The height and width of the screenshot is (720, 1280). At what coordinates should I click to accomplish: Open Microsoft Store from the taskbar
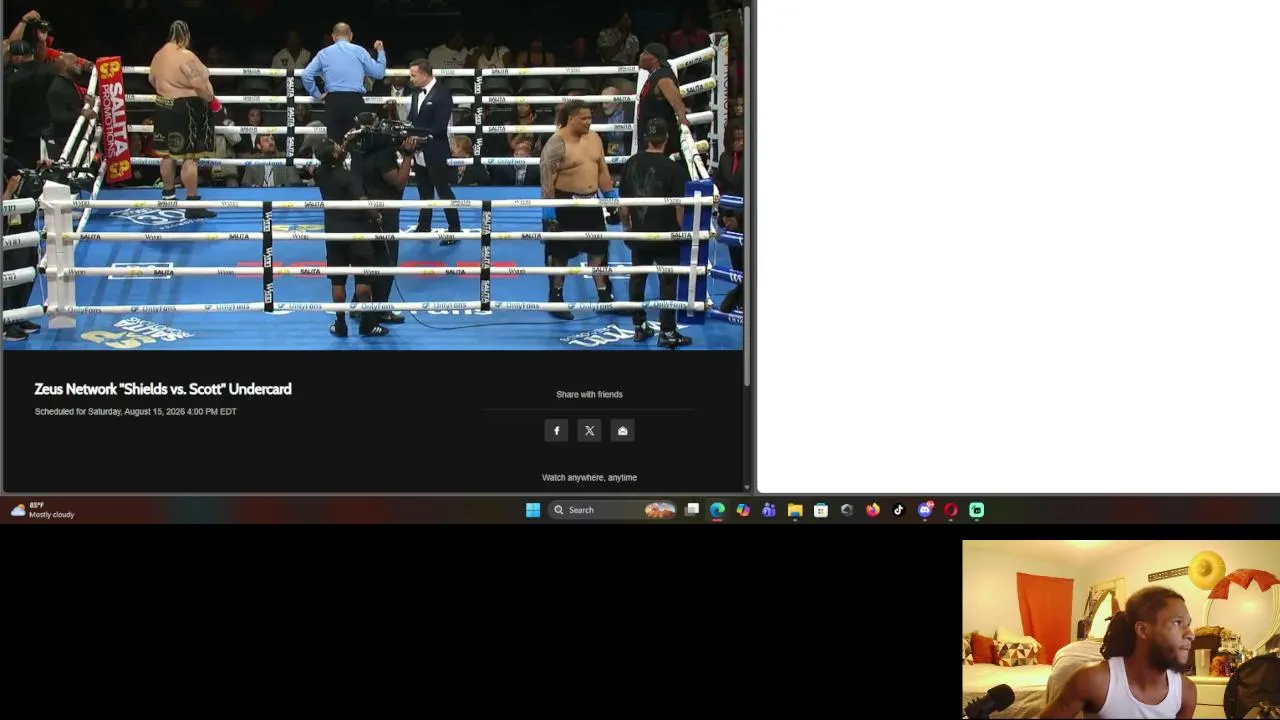click(x=821, y=510)
